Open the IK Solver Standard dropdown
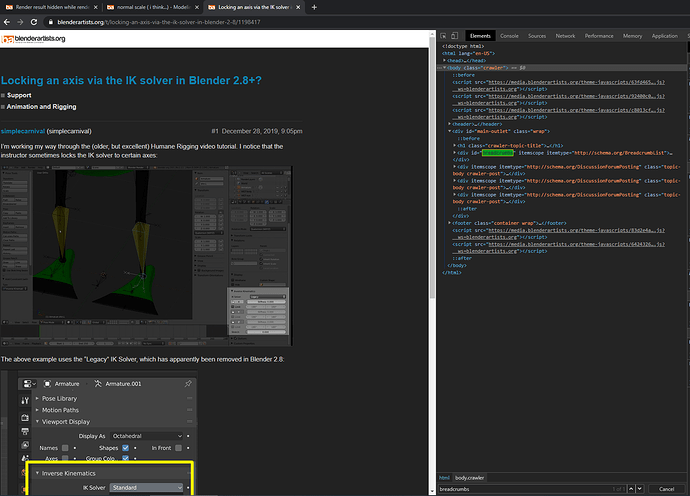Image resolution: width=690 pixels, height=496 pixels. 147,487
